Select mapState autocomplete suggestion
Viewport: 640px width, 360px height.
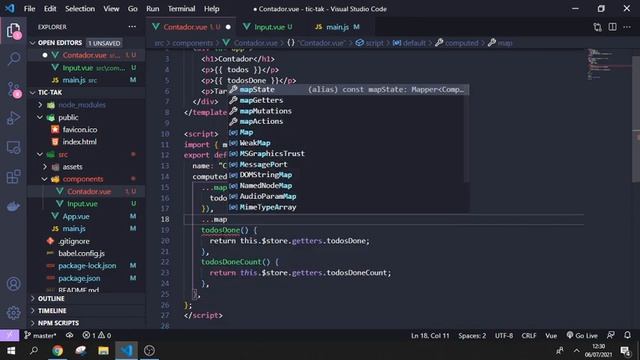pos(348,89)
